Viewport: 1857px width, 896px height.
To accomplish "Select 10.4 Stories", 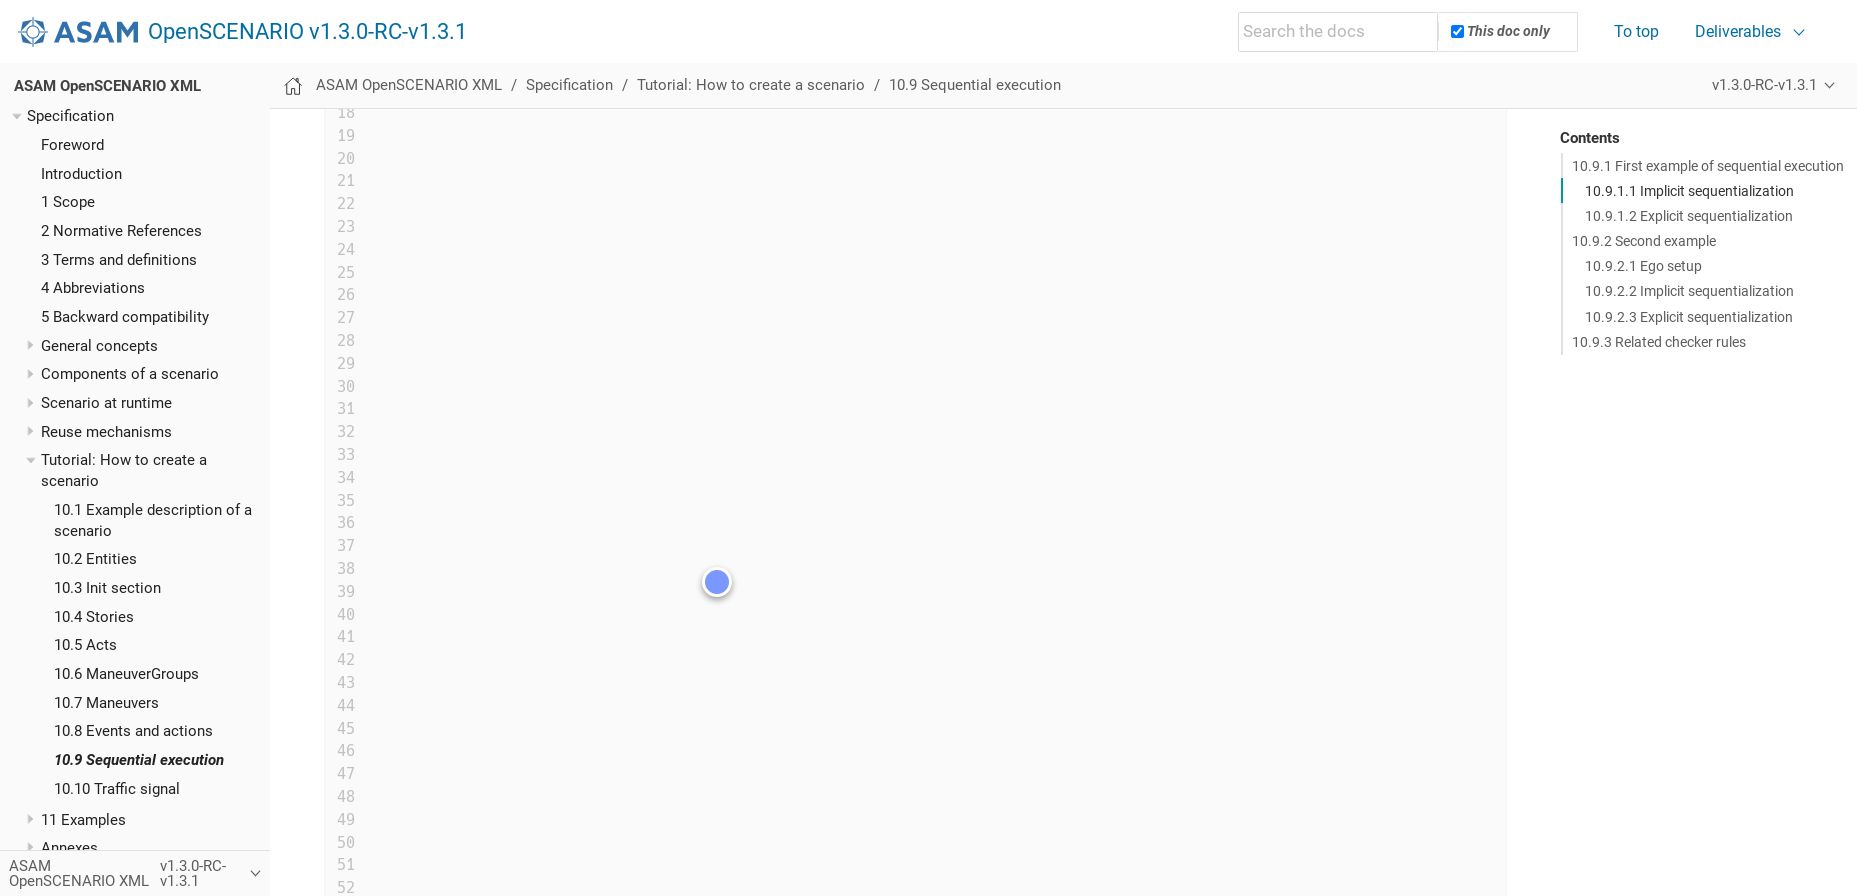I will [x=94, y=617].
